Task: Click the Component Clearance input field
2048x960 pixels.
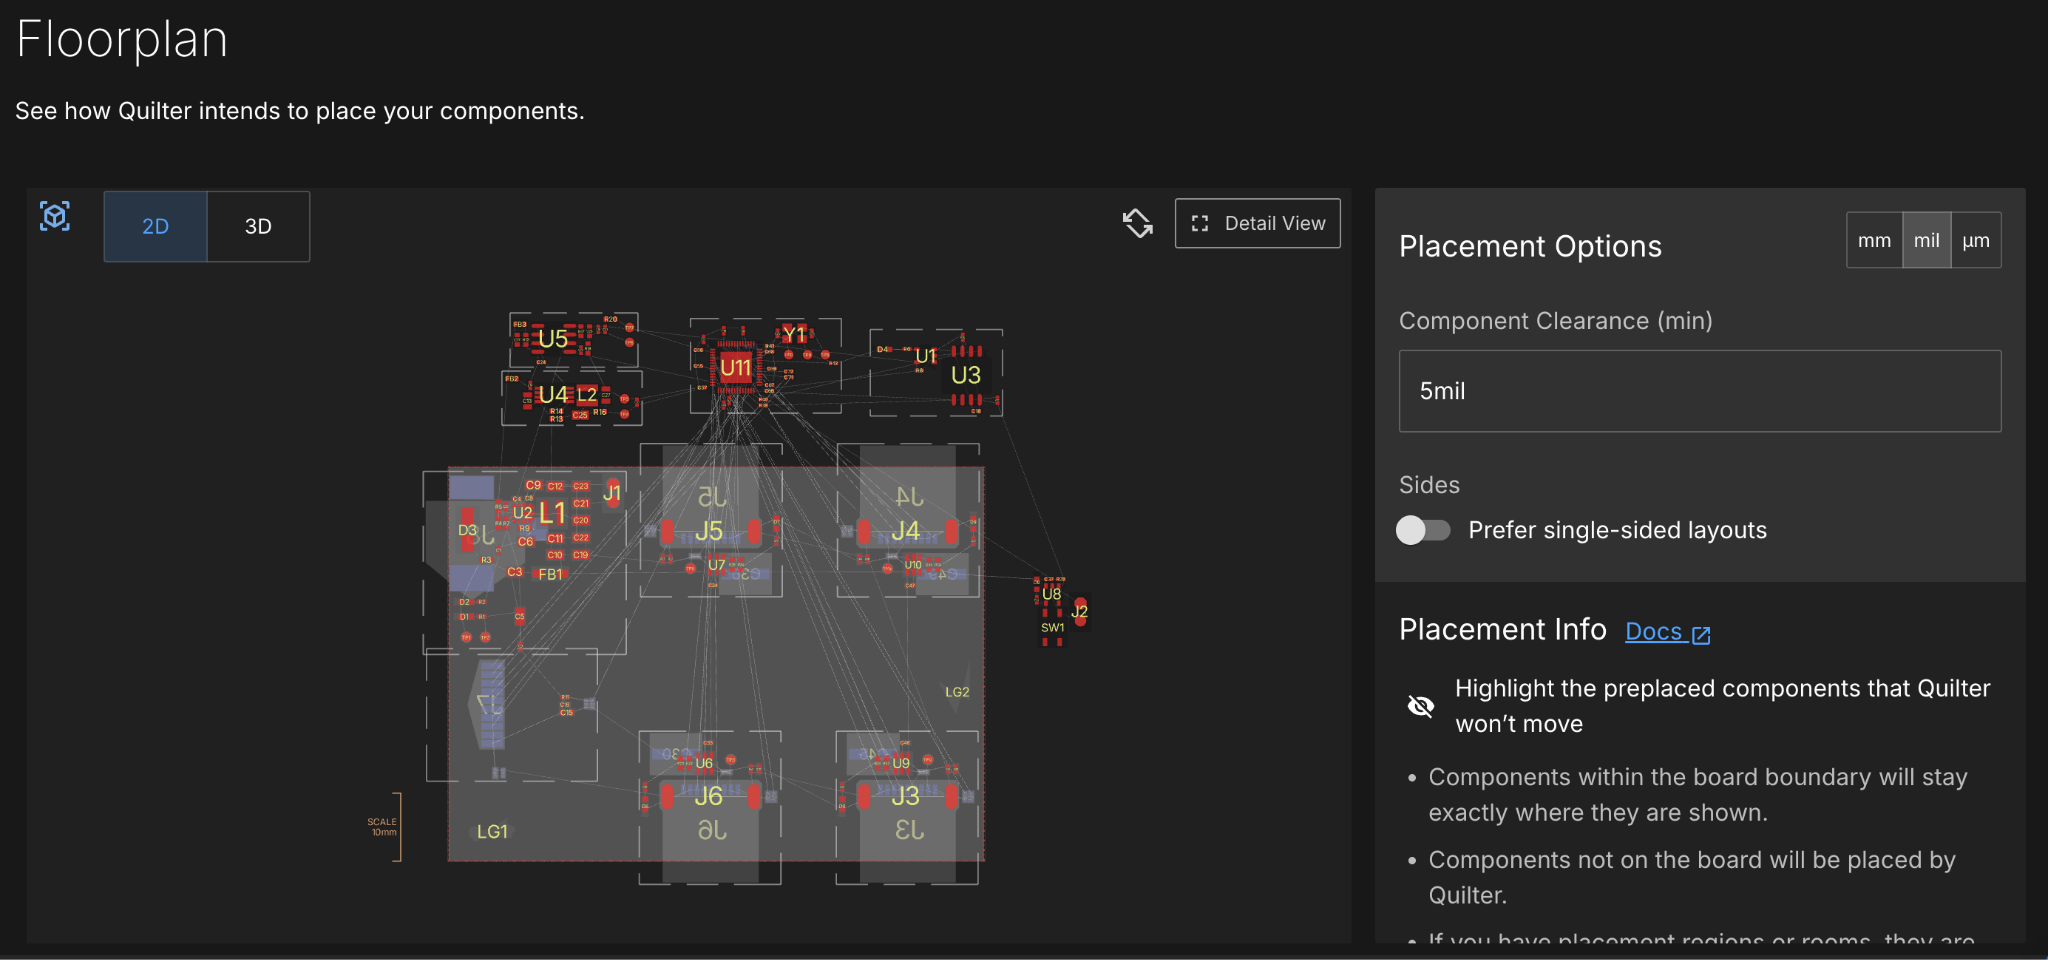Action: tap(1699, 391)
